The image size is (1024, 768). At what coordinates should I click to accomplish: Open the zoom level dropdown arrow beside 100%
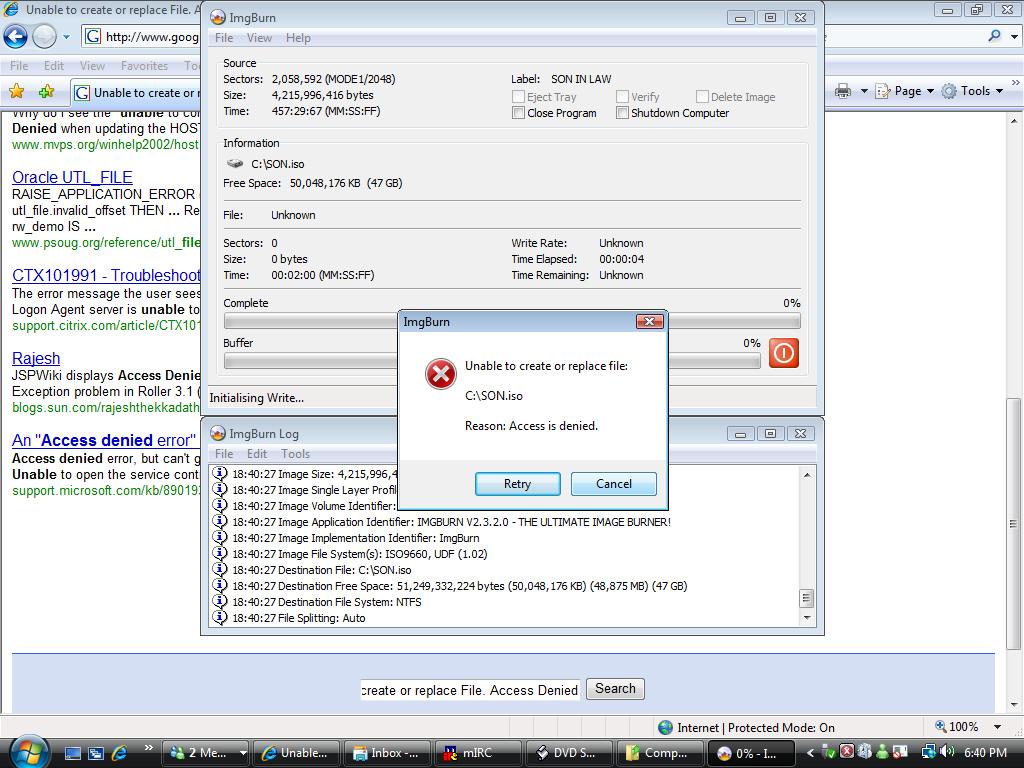click(997, 727)
